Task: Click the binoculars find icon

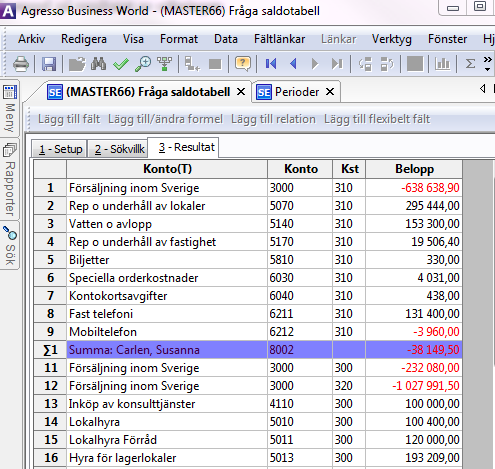Action: (x=98, y=63)
